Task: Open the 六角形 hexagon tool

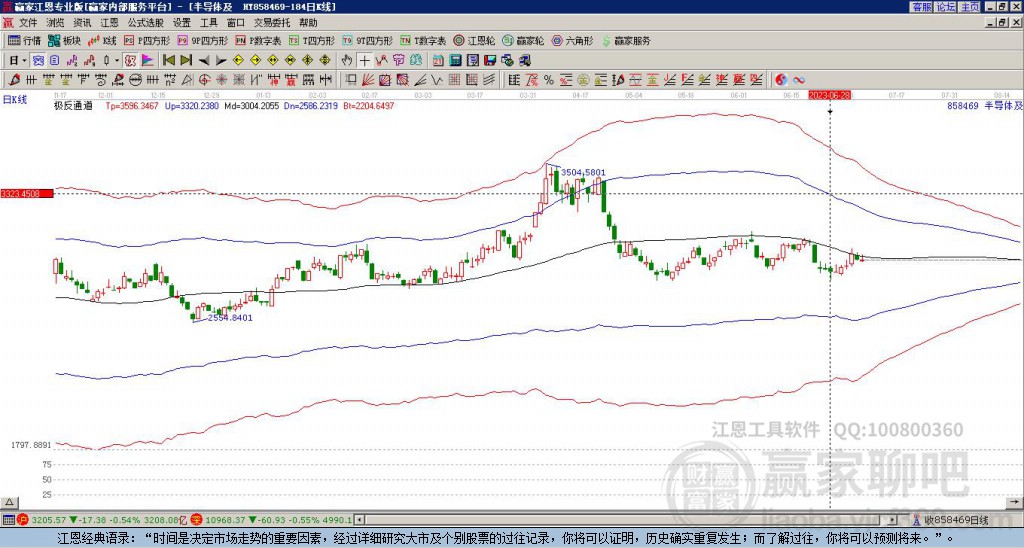Action: (x=573, y=40)
